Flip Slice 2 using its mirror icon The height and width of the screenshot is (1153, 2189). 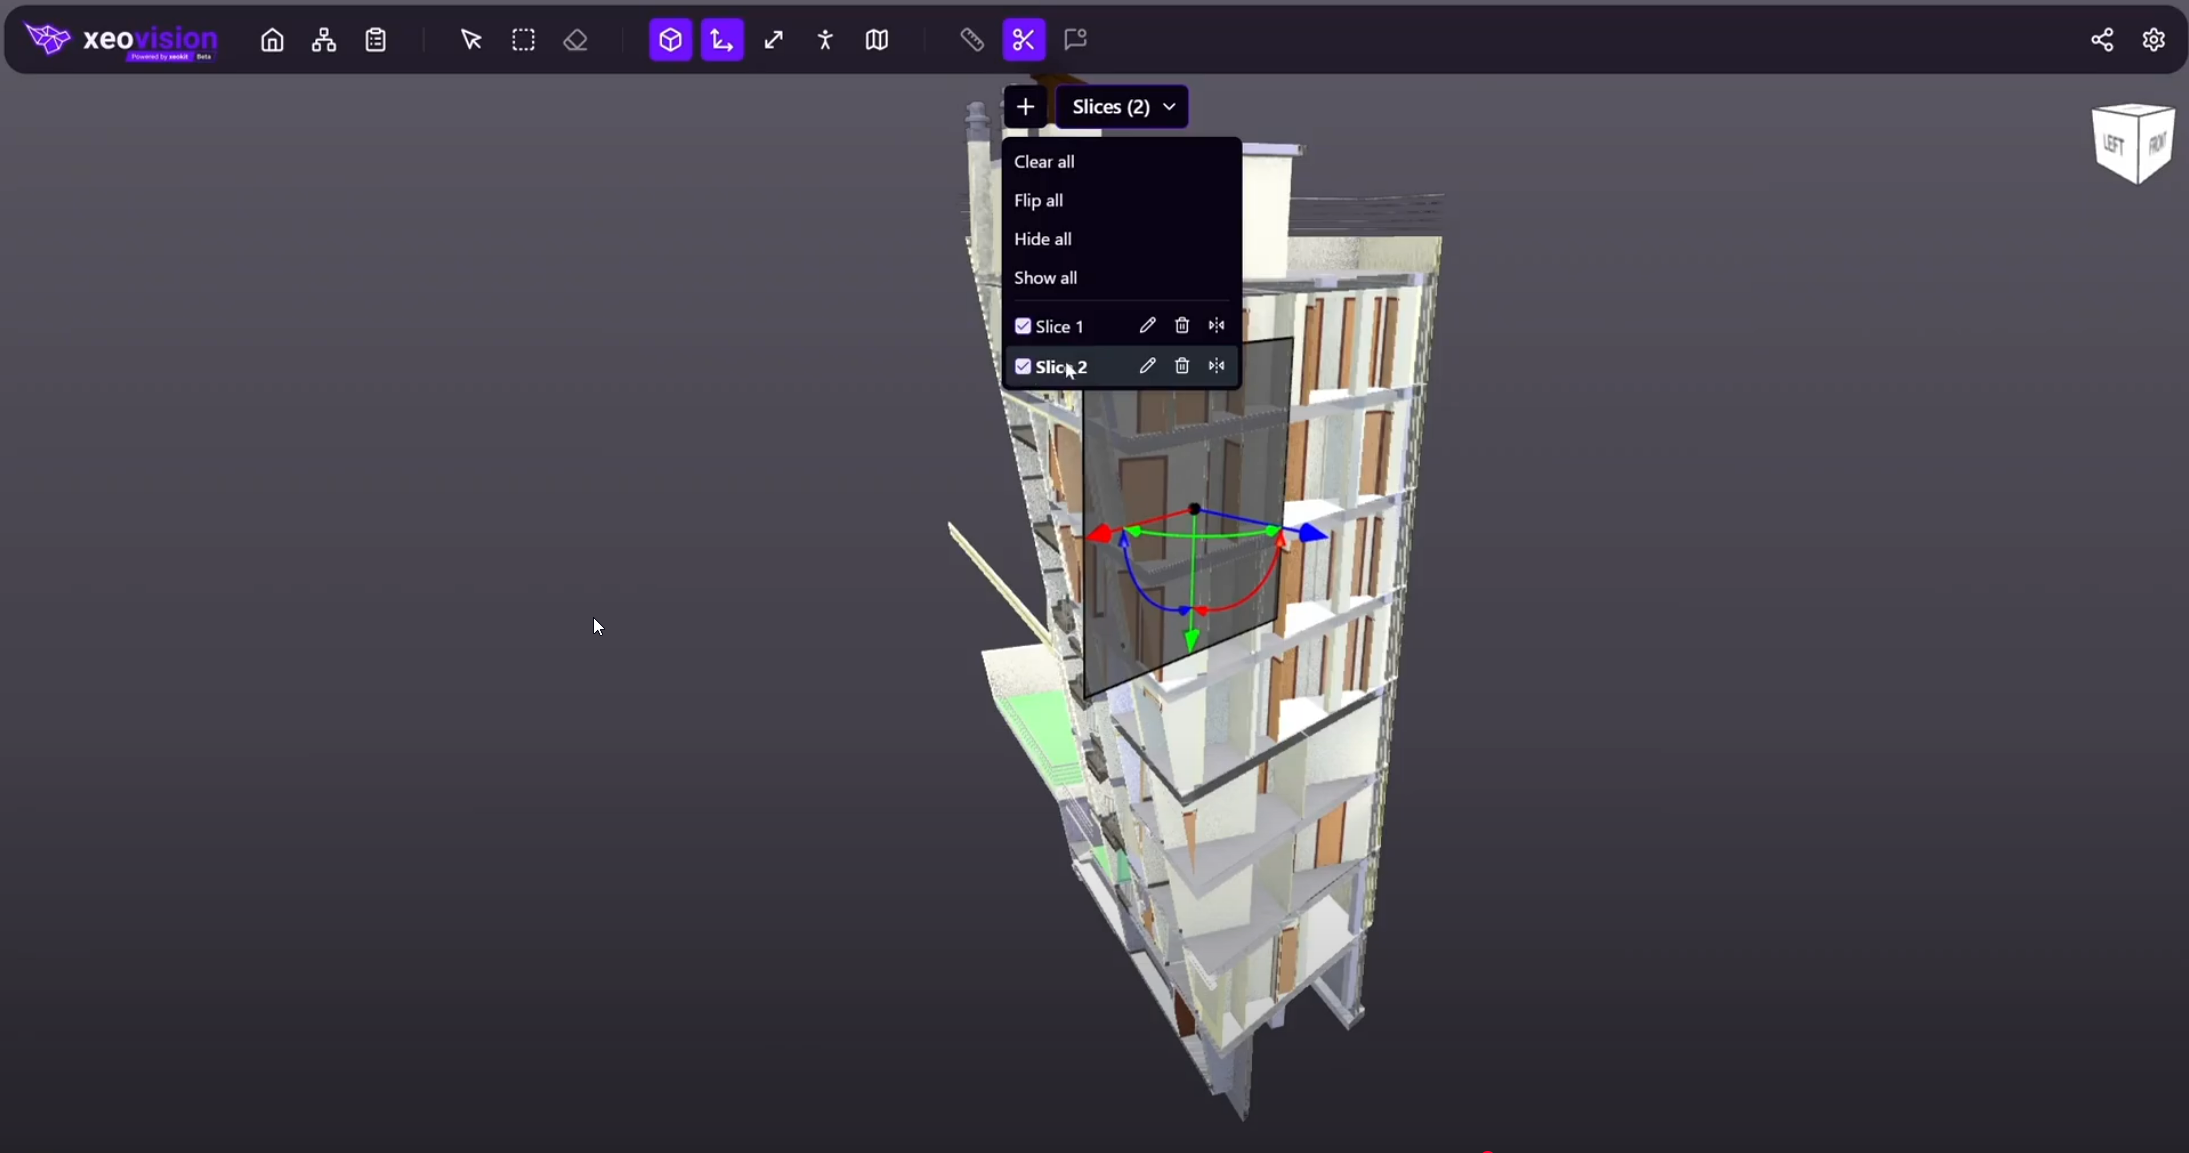(1216, 366)
